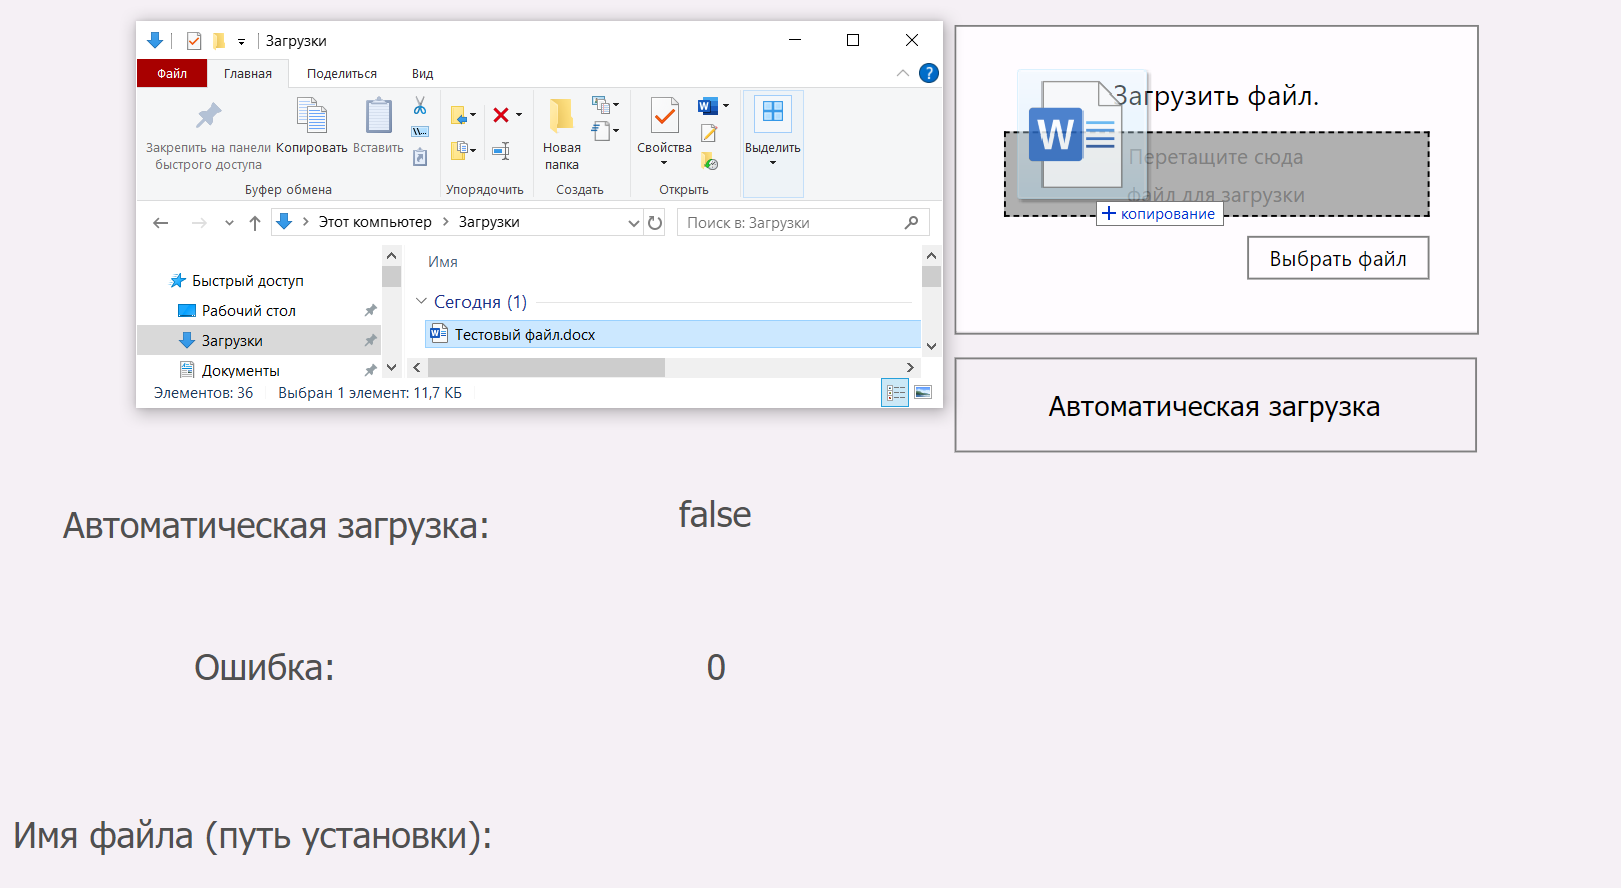
Task: Click Этот компьютер in address breadcrumb
Action: [375, 222]
